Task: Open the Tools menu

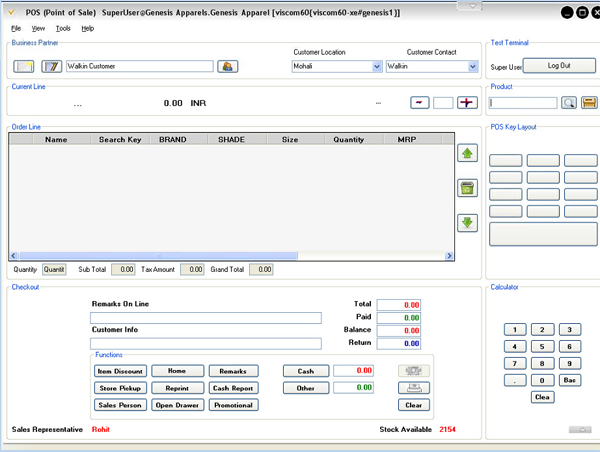Action: [x=63, y=28]
